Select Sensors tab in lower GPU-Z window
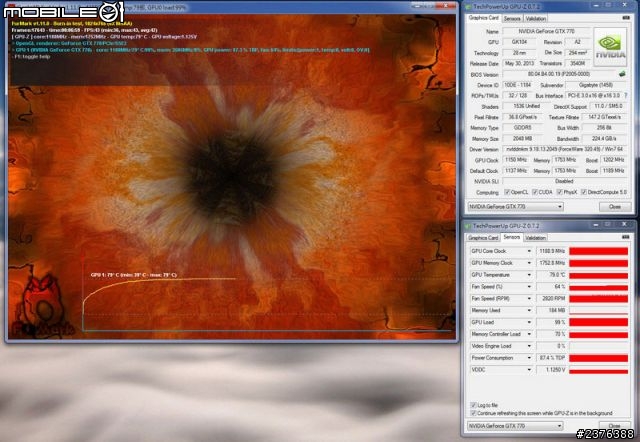 (511, 237)
